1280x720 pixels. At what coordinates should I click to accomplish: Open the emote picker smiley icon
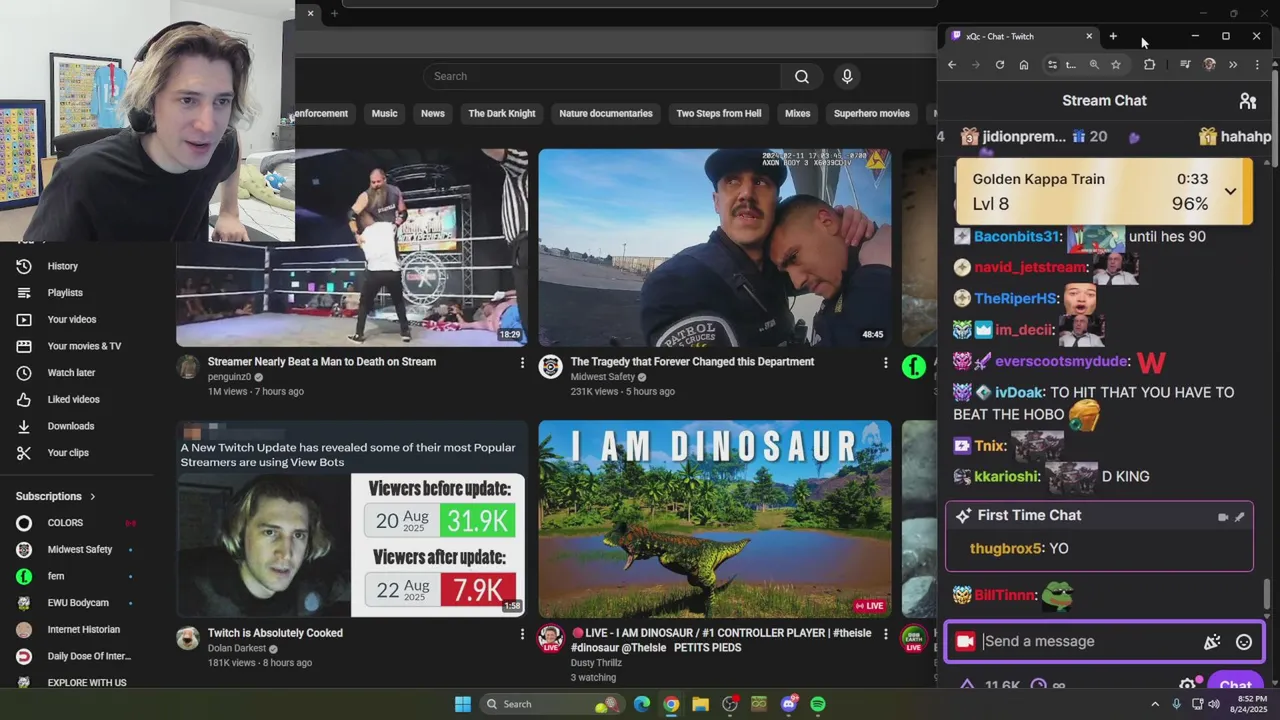[x=1244, y=642]
